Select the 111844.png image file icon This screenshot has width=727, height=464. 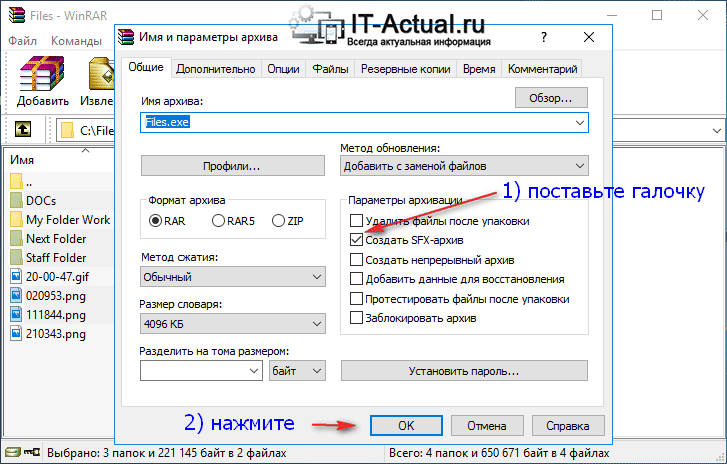point(16,315)
